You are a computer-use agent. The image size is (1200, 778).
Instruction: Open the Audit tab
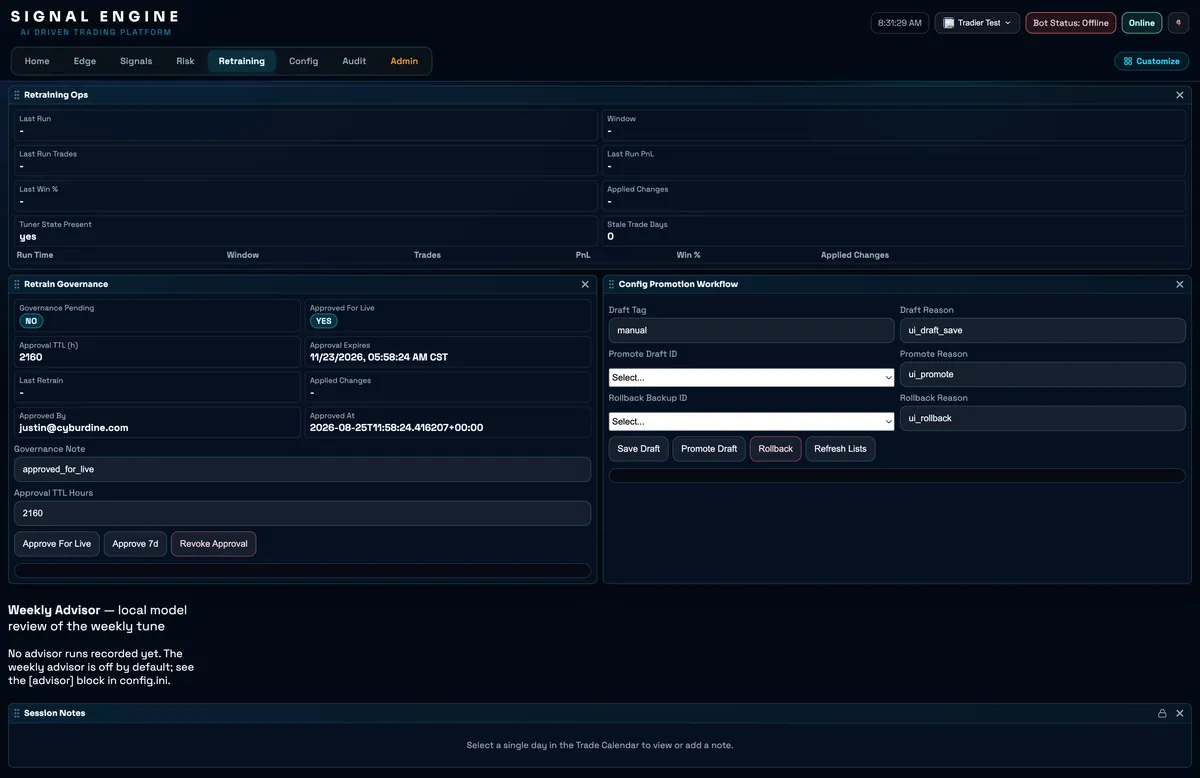point(354,61)
